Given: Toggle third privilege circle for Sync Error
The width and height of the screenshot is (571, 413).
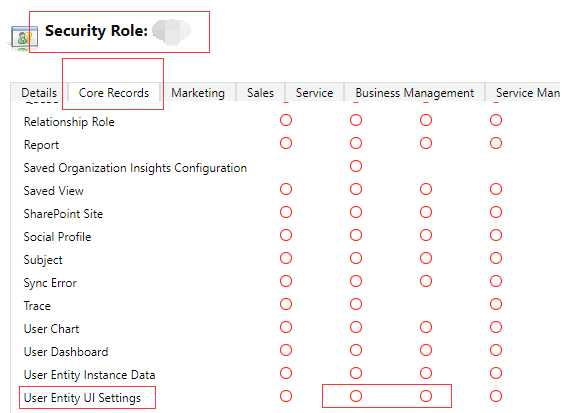Looking at the screenshot, I should (426, 281).
